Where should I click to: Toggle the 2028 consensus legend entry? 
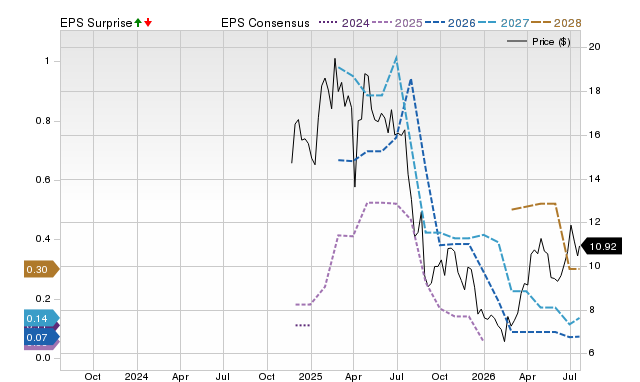556,23
